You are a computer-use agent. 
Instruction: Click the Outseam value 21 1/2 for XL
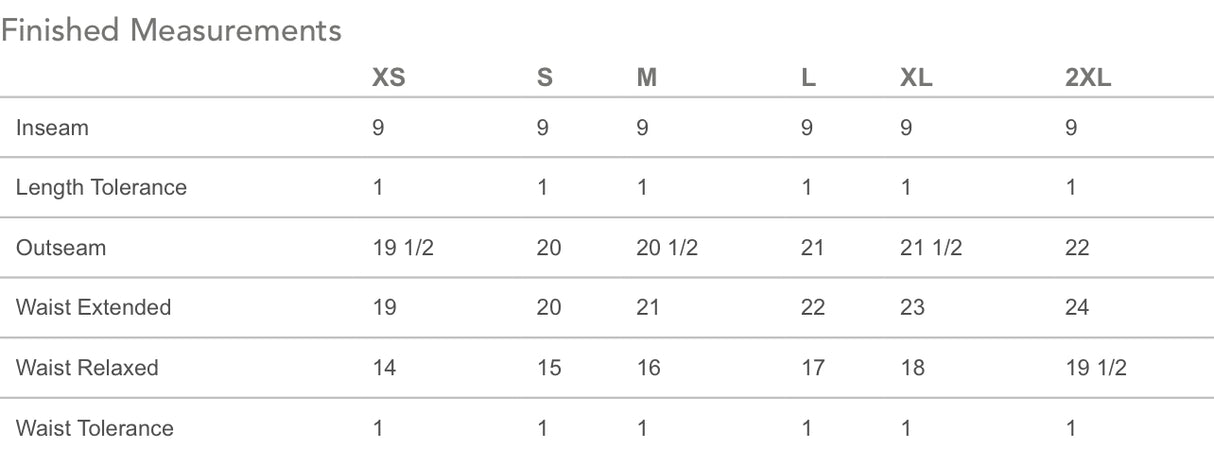931,247
